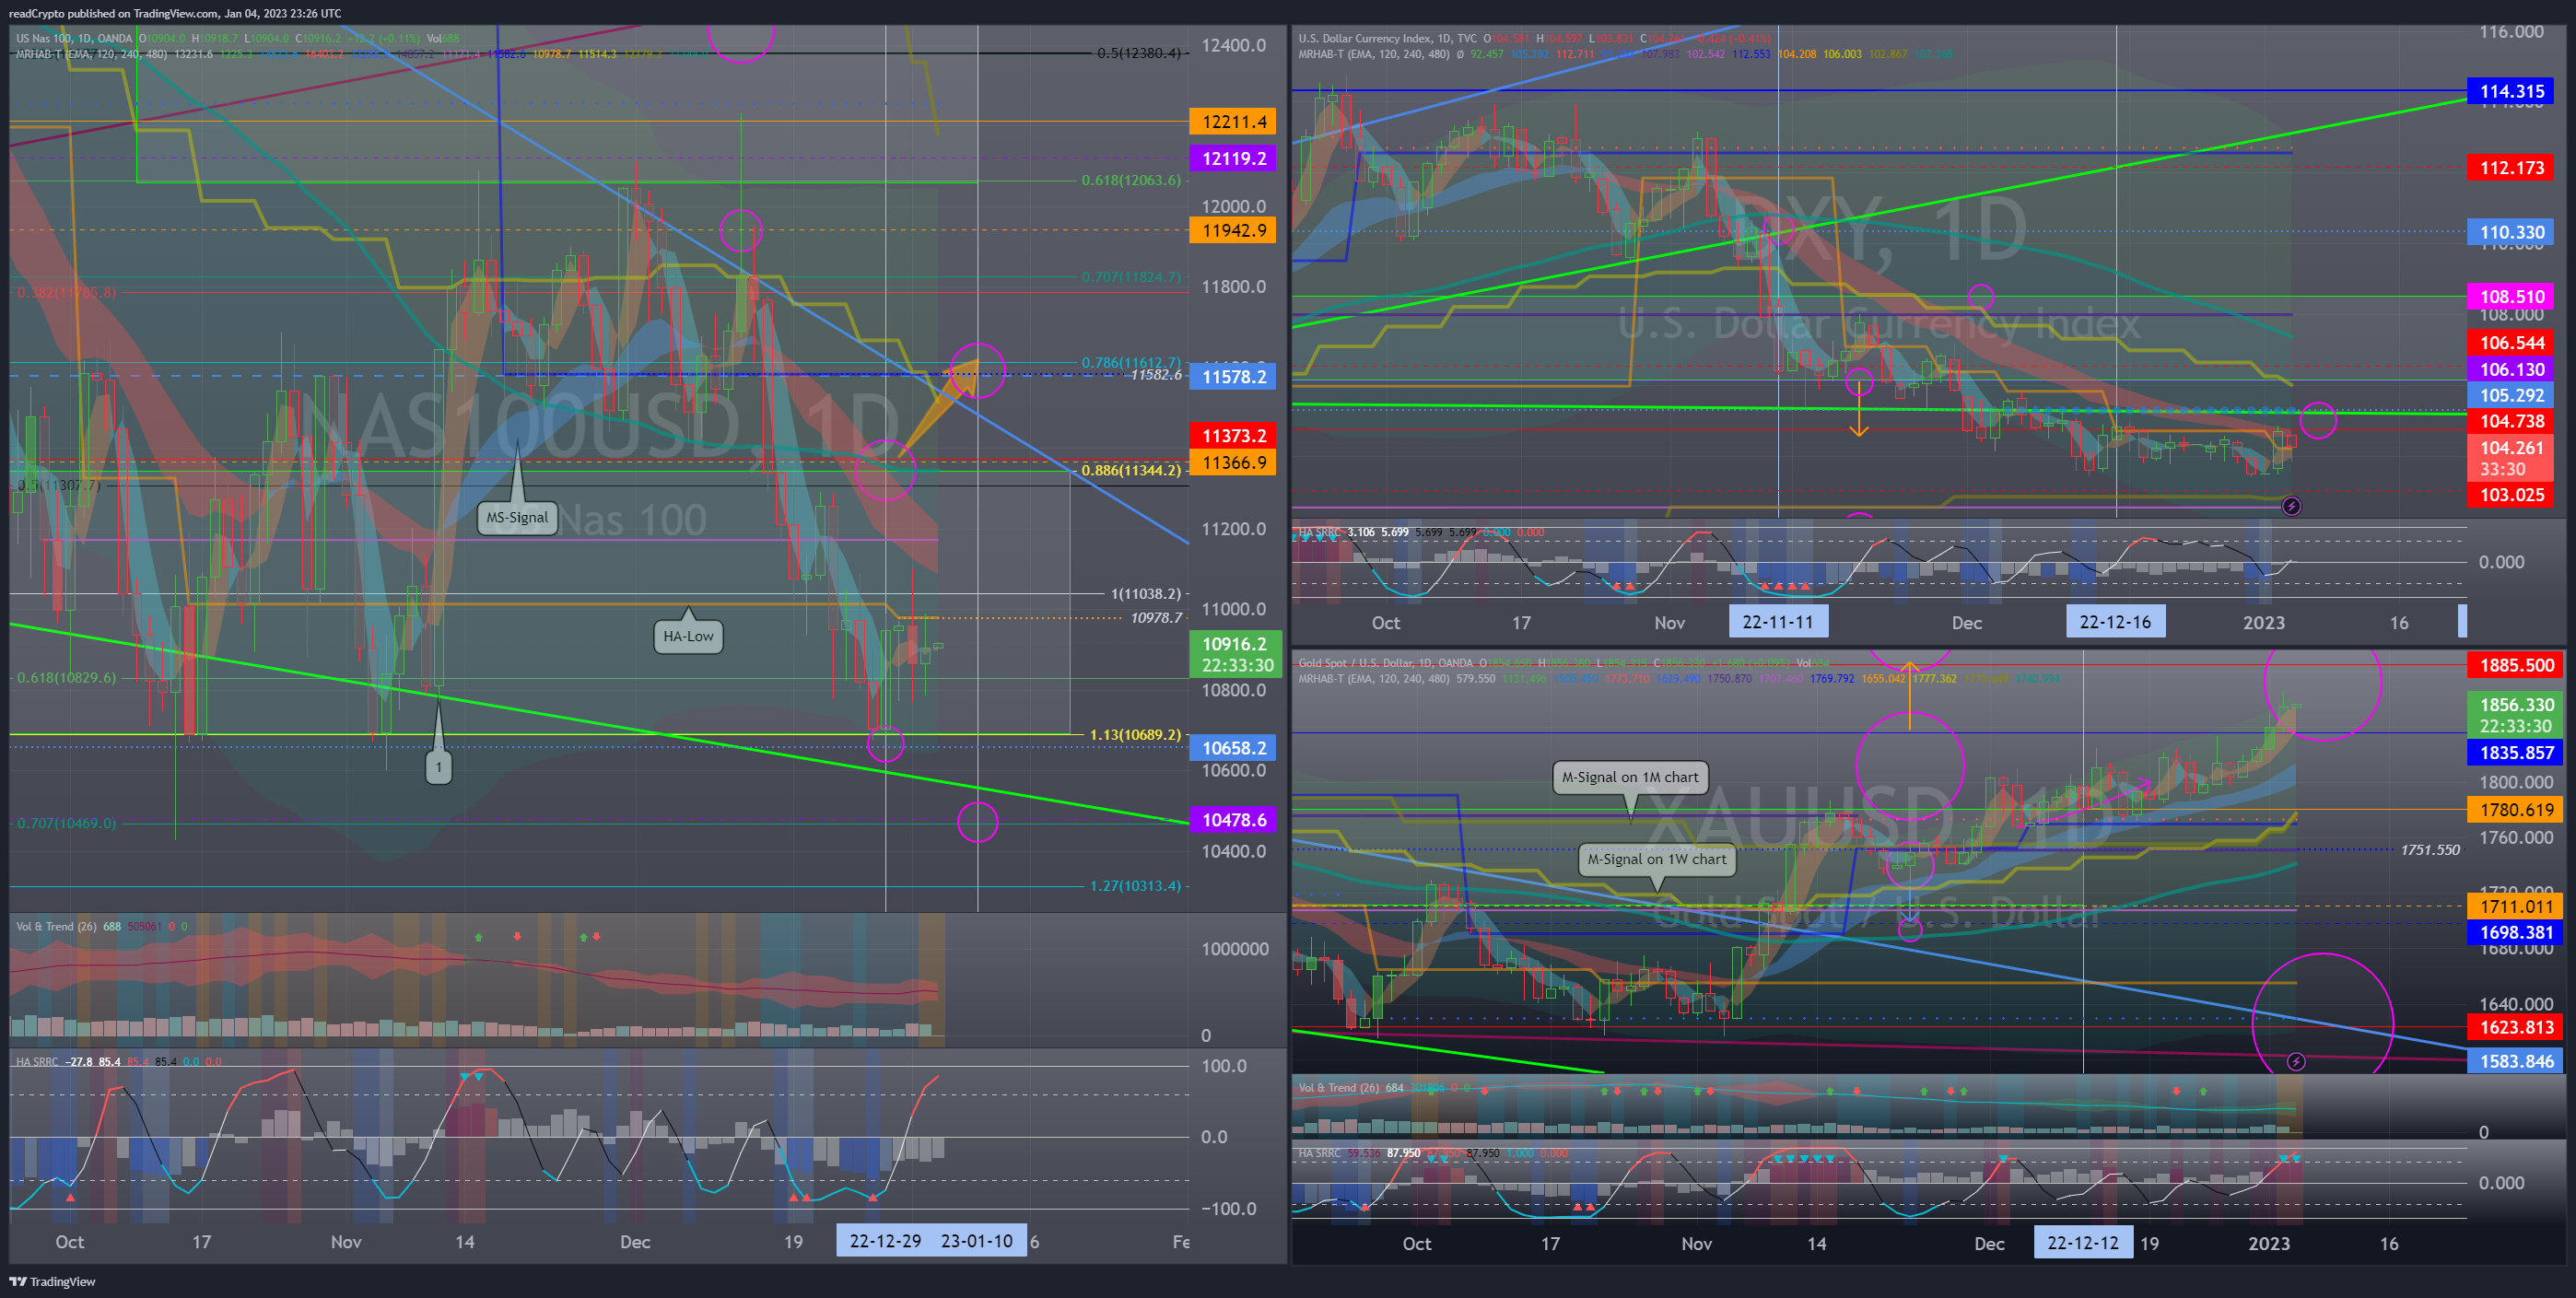This screenshot has width=2576, height=1298.
Task: Click the 23-01-10 date marker
Action: tap(976, 1241)
